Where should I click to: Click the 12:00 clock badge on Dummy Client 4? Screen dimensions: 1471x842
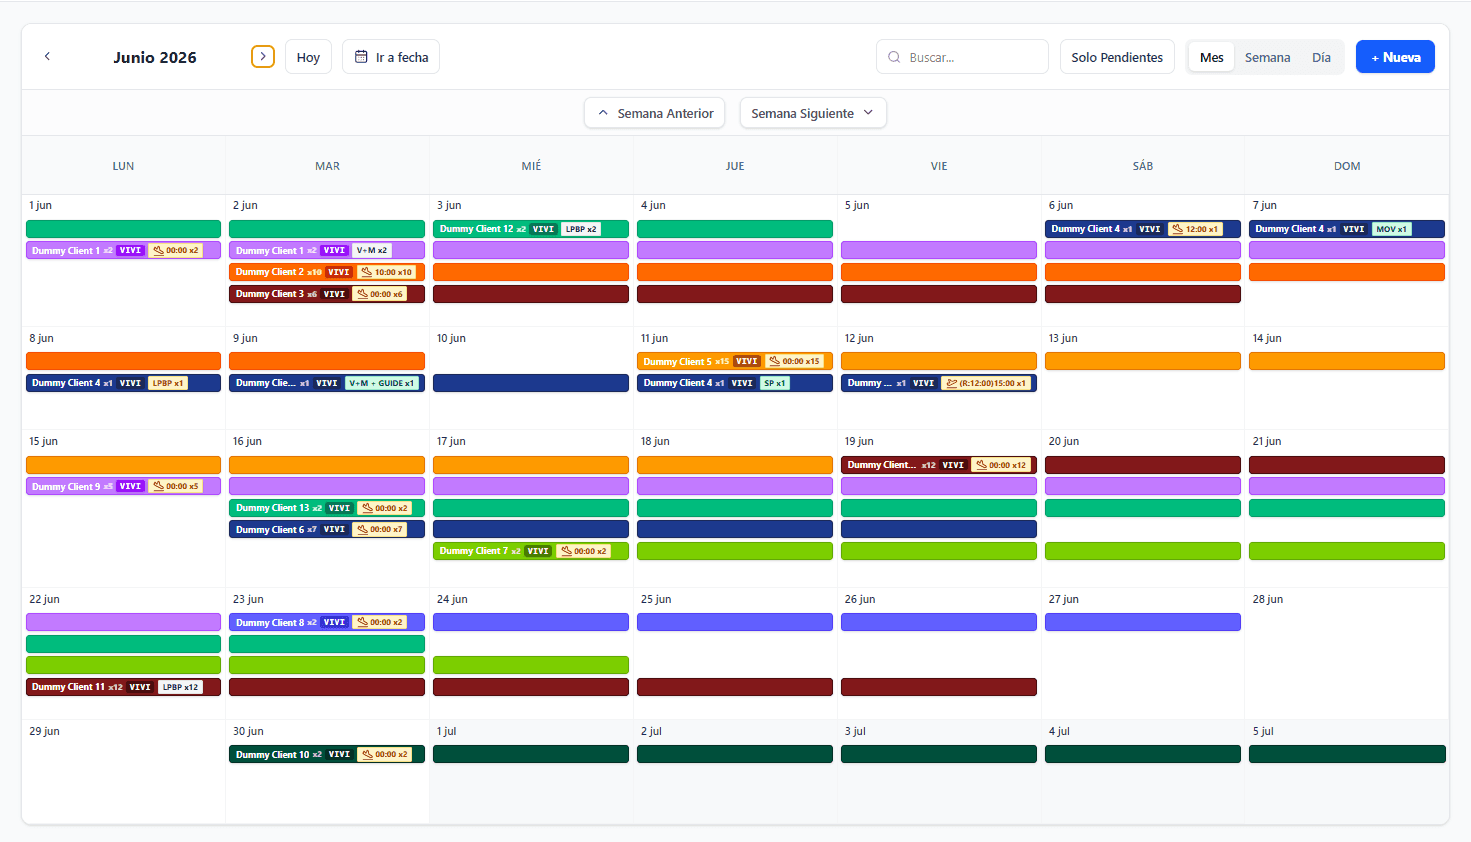click(1195, 228)
